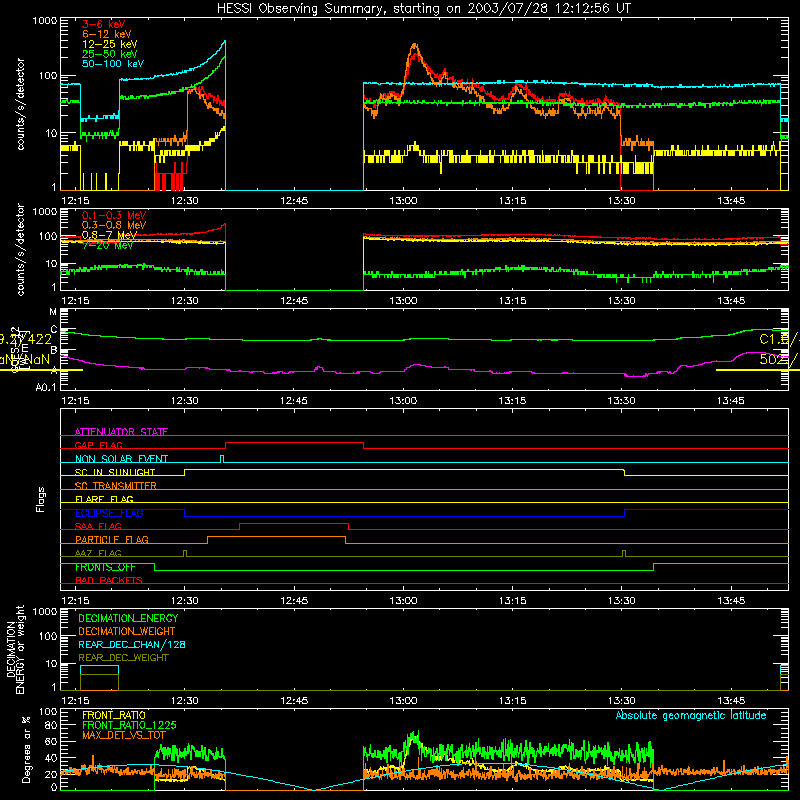Select the green FRONT_RATIO_1225 legend label

pos(129,725)
